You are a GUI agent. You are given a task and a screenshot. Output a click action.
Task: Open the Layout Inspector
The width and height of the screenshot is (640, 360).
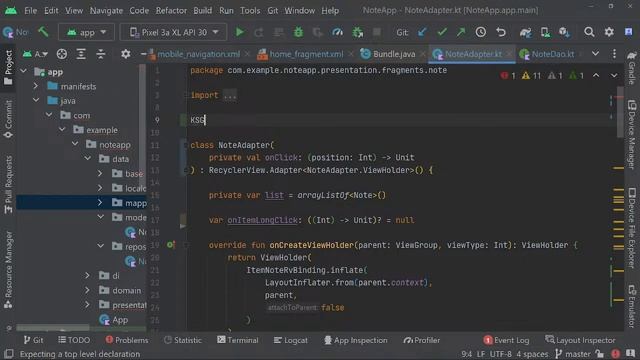click(580, 340)
